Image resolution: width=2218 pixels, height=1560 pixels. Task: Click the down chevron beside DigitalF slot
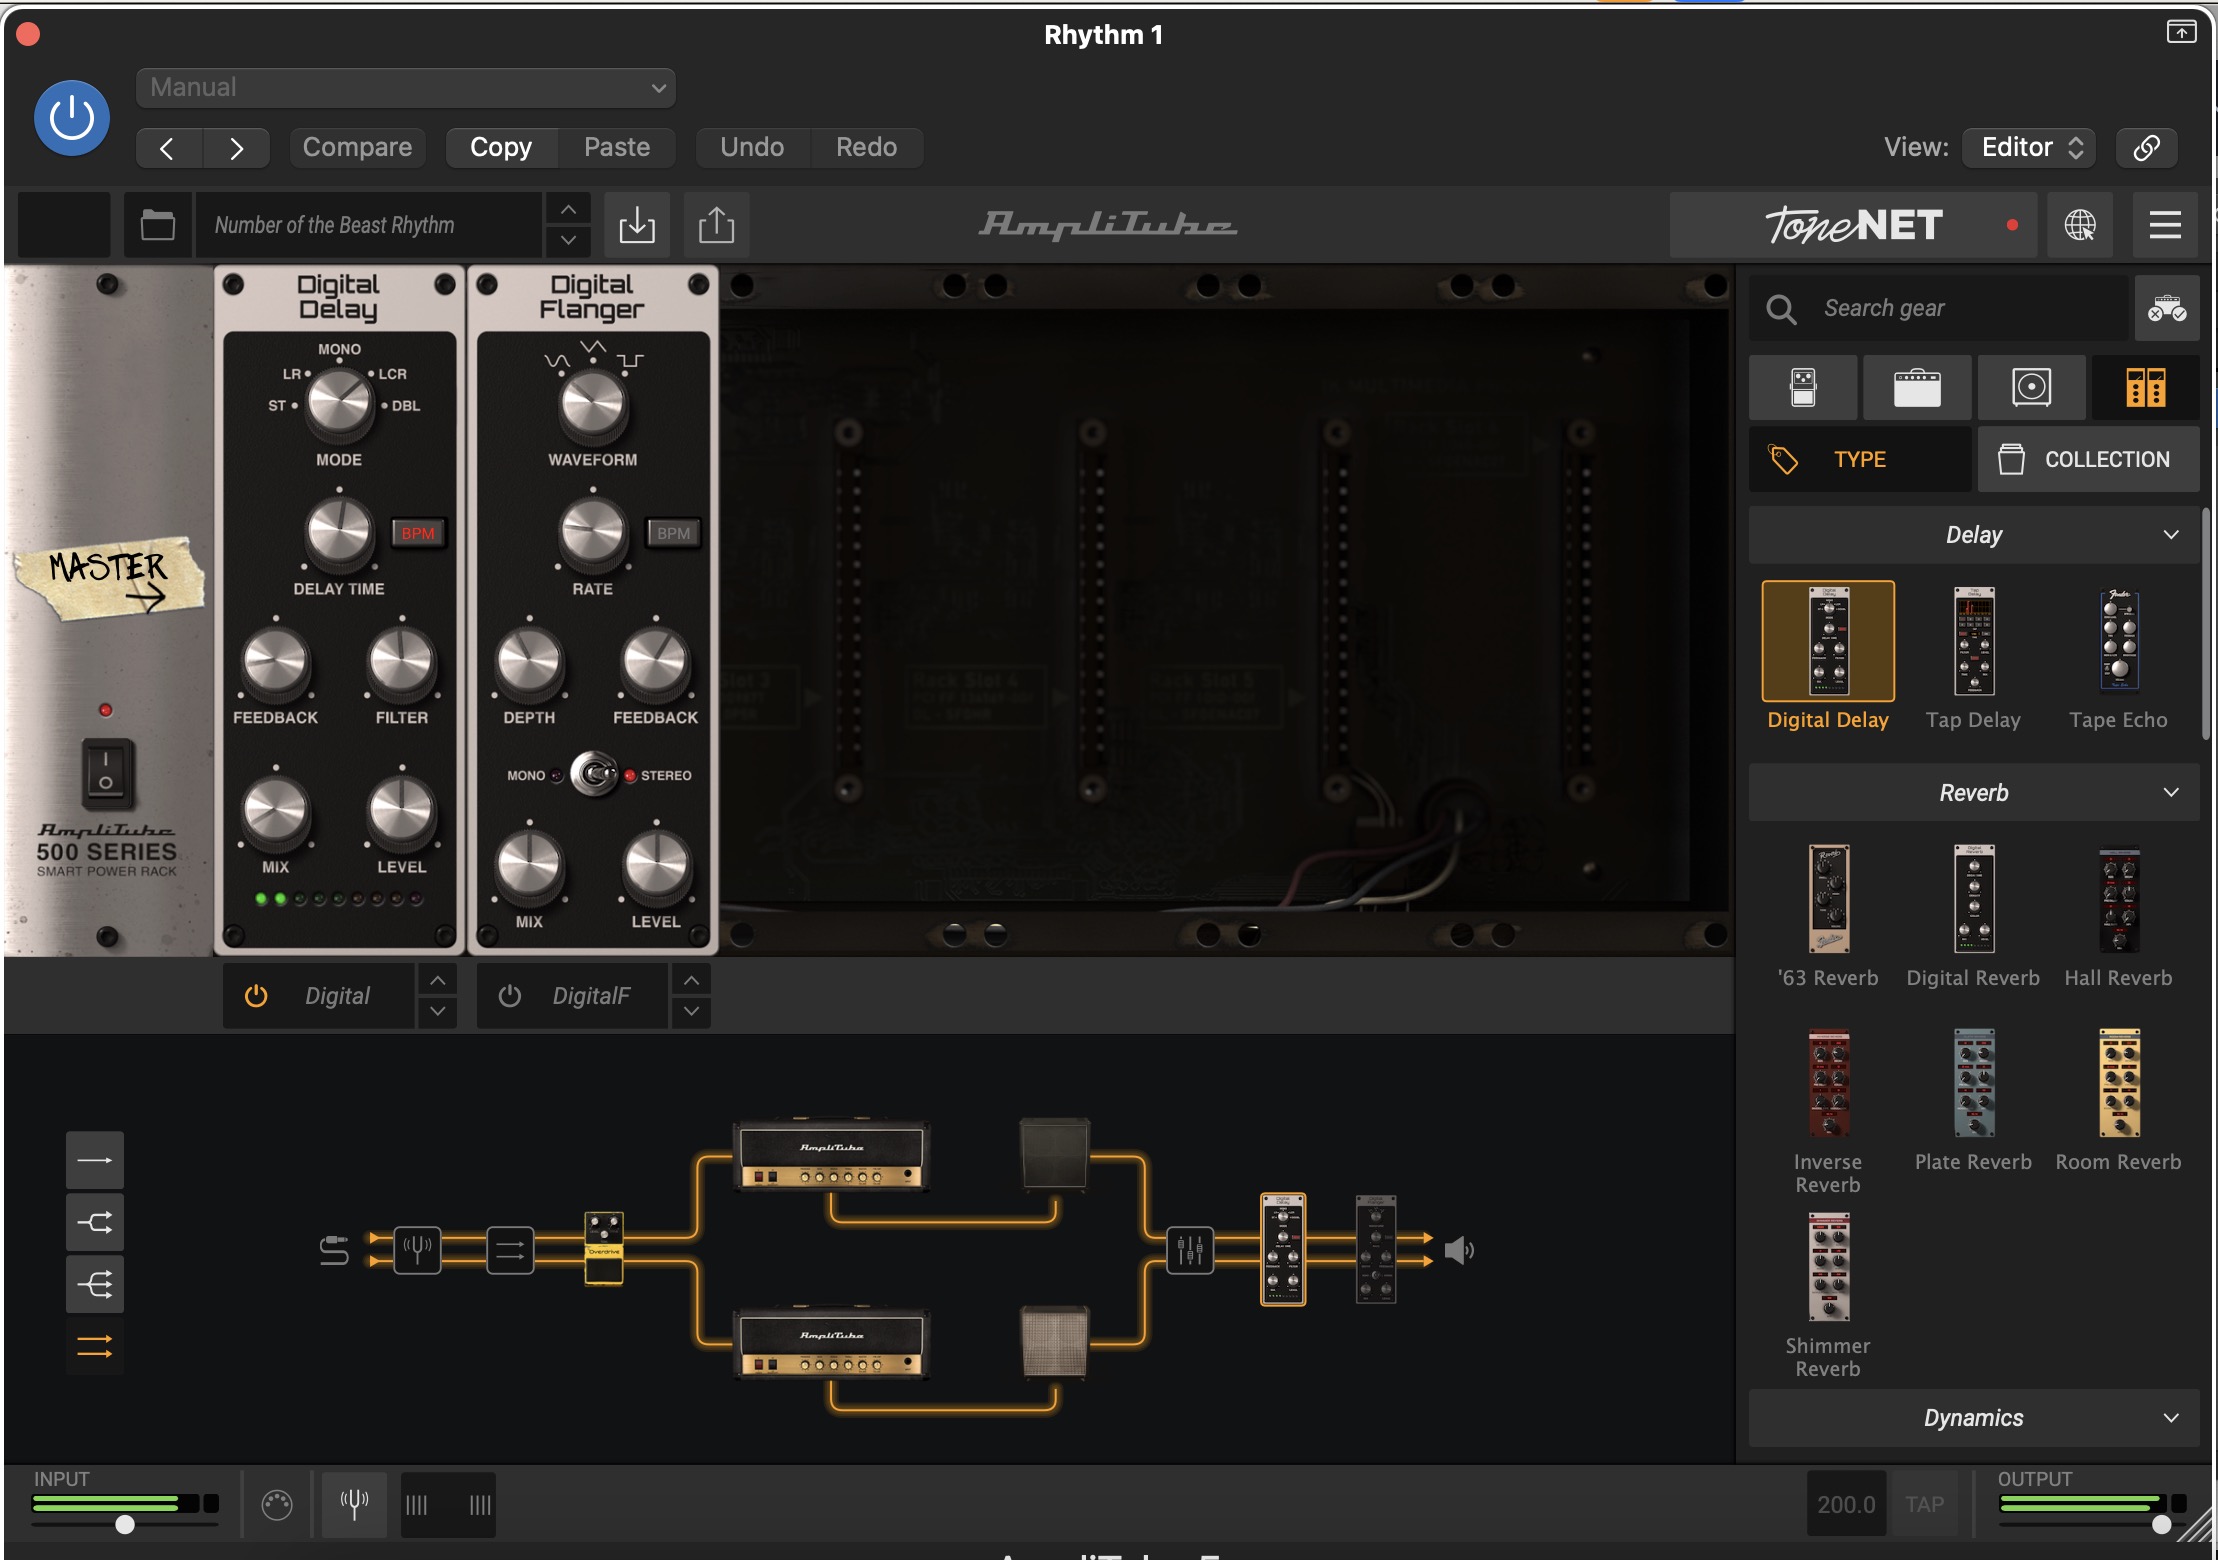(692, 1012)
